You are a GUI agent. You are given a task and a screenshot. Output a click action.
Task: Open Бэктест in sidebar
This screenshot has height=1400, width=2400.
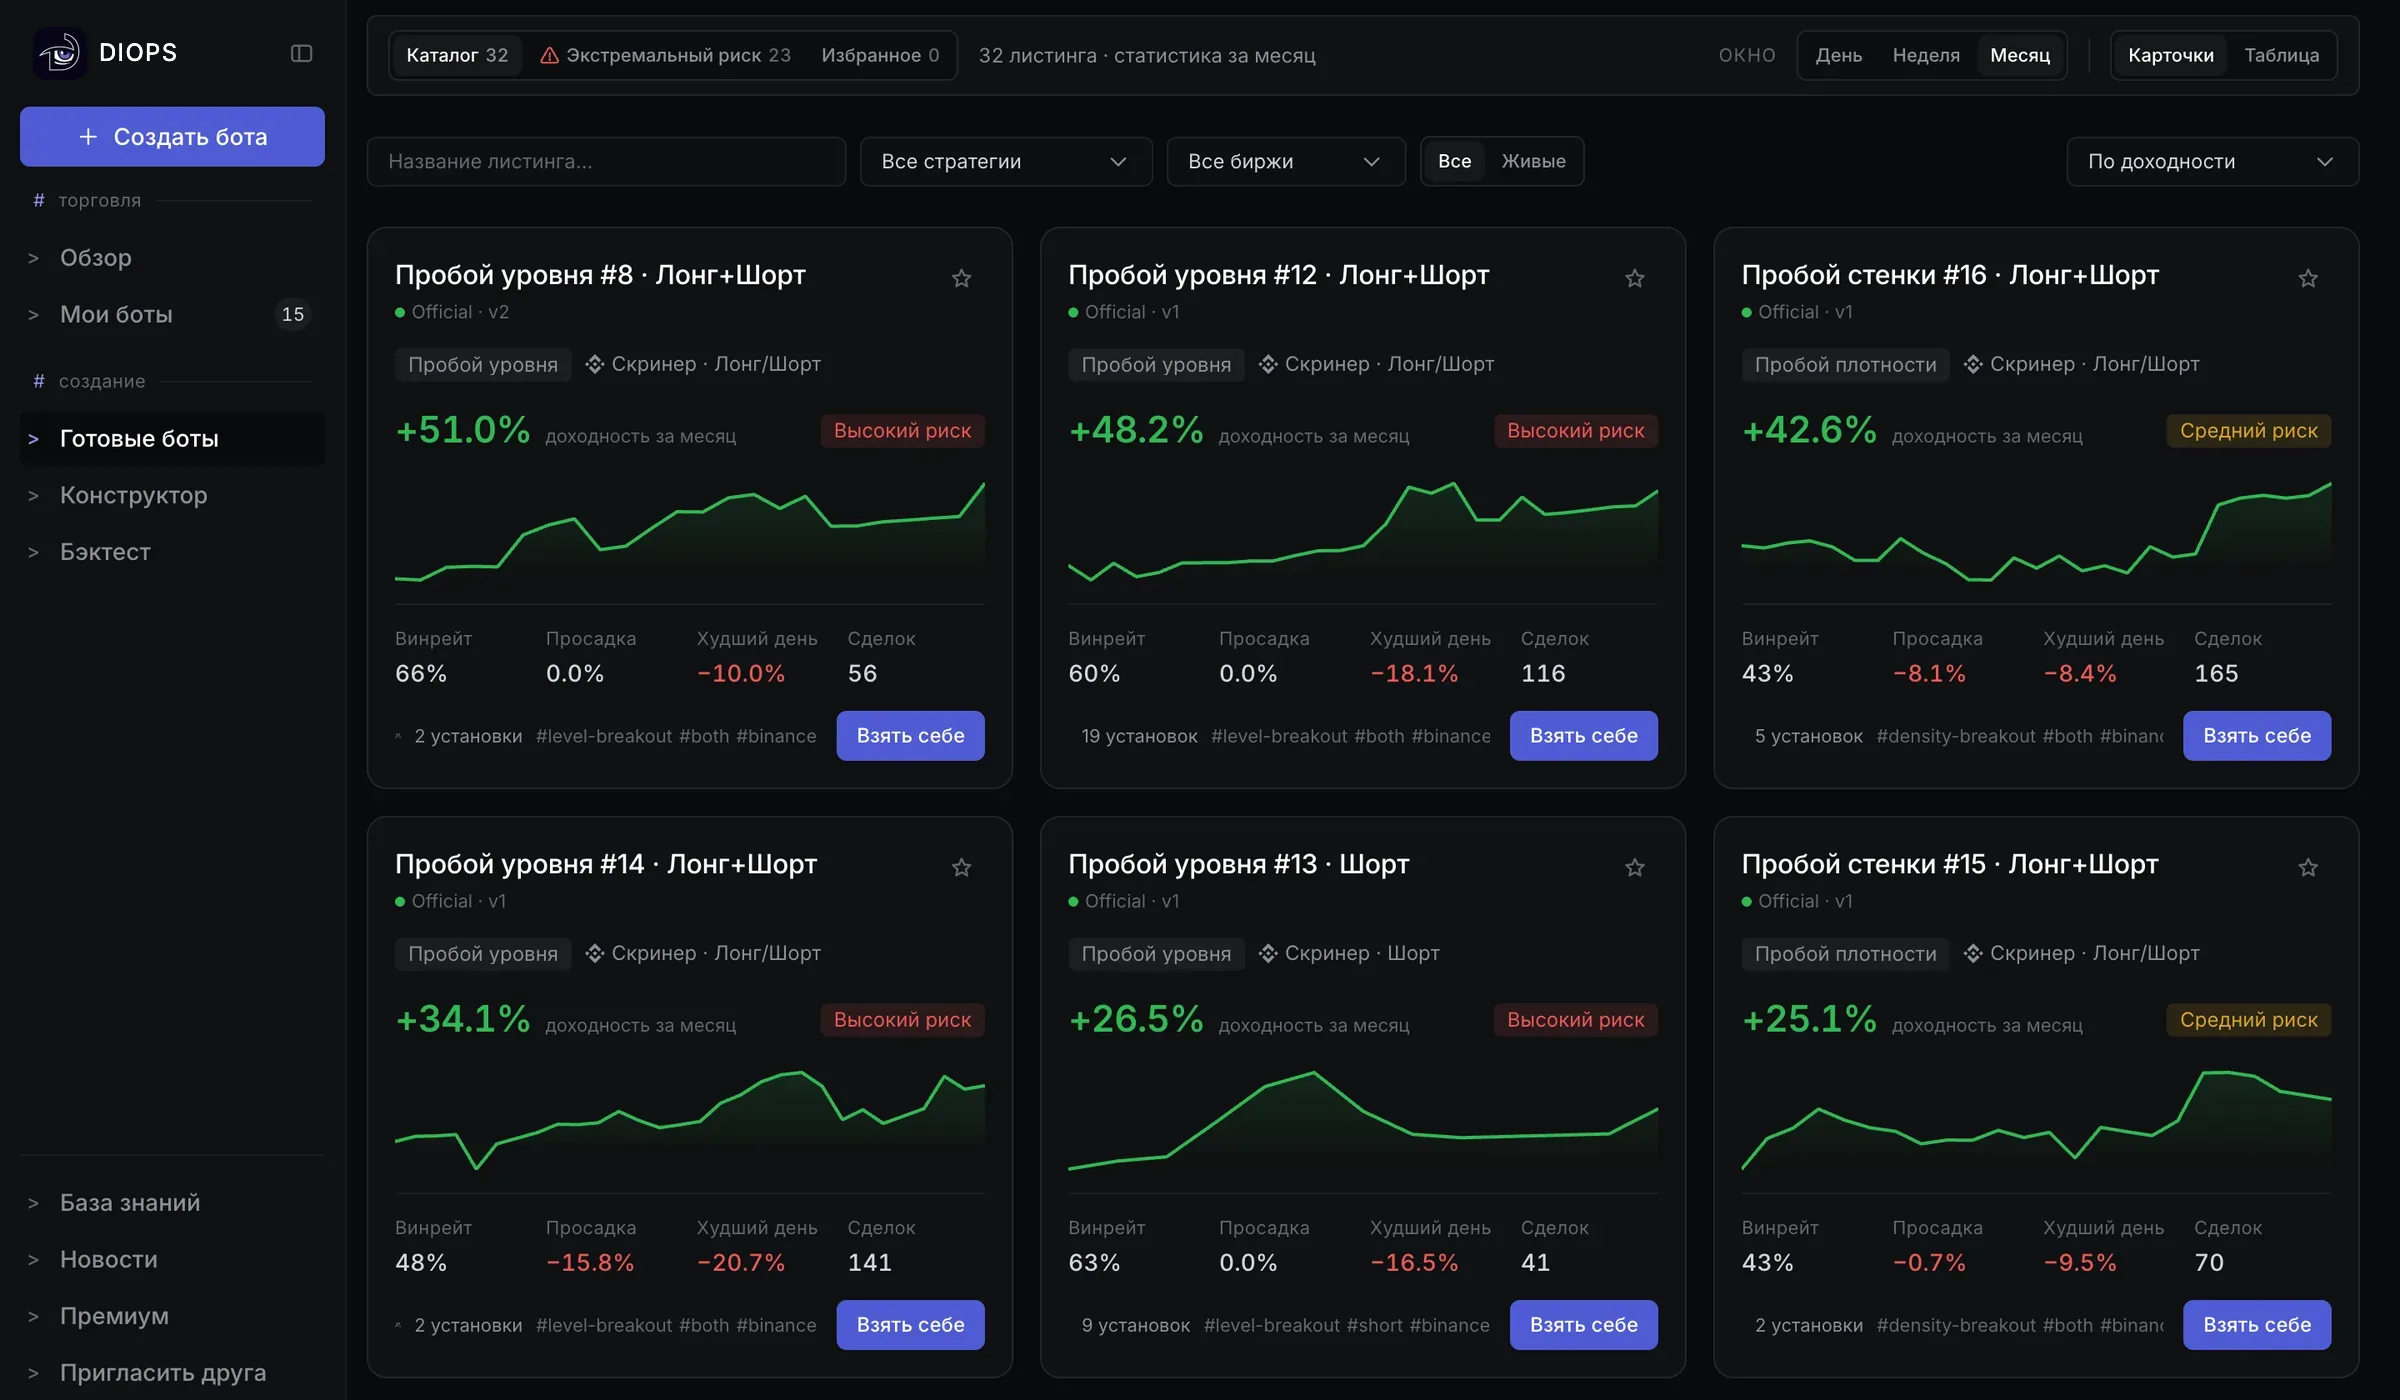pos(172,552)
